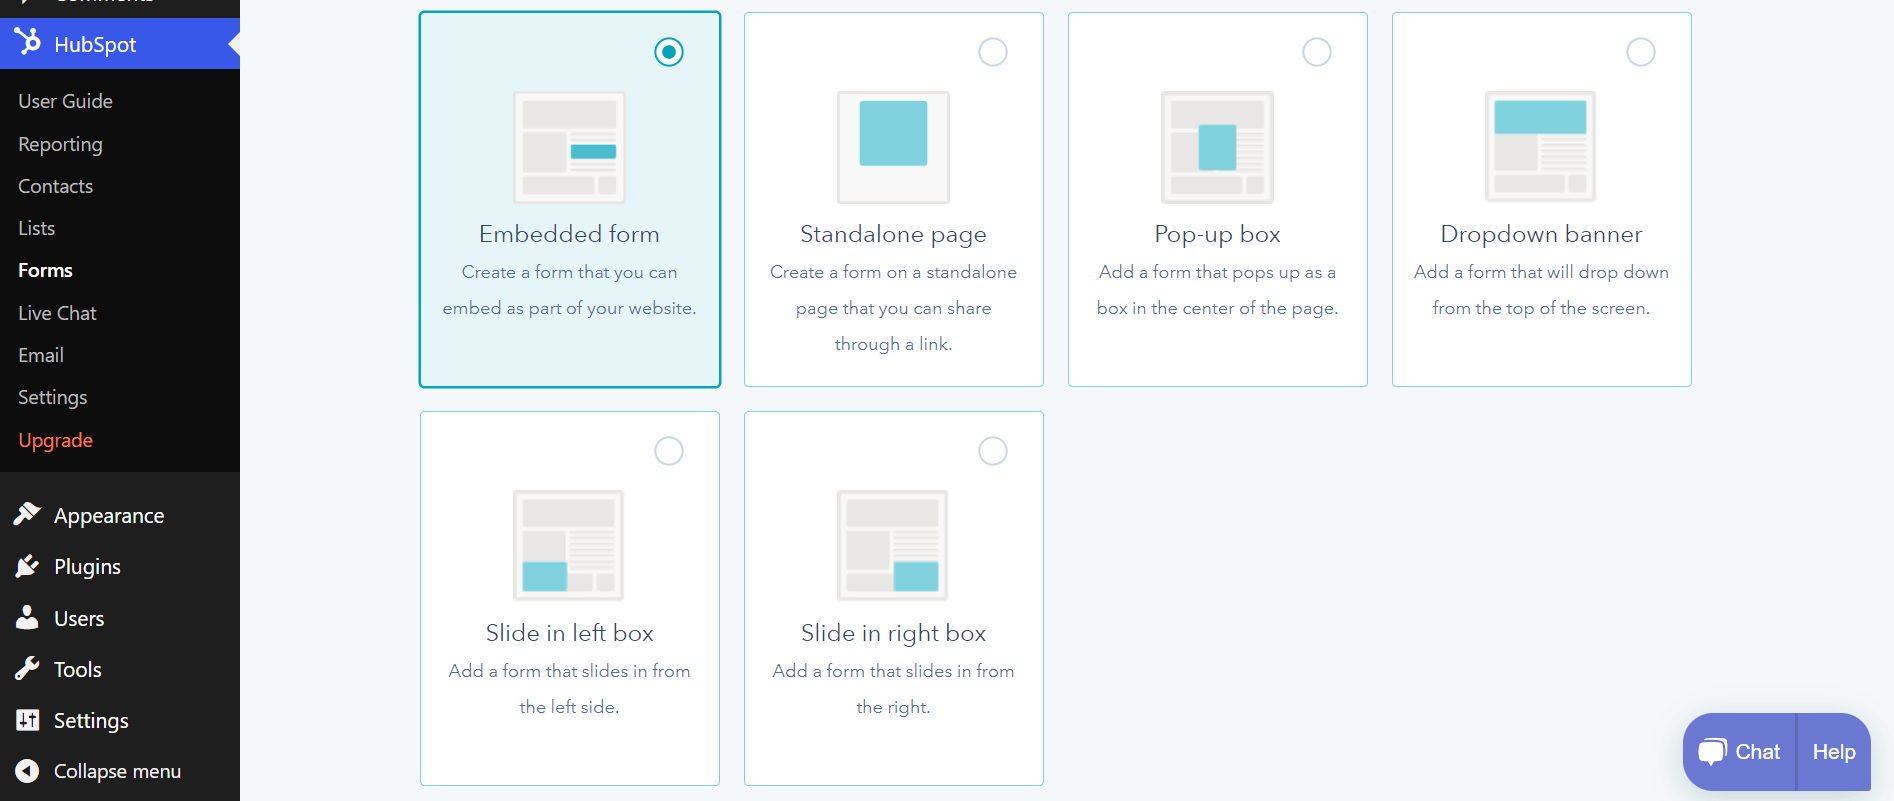Click the Tools wrench icon

point(27,668)
